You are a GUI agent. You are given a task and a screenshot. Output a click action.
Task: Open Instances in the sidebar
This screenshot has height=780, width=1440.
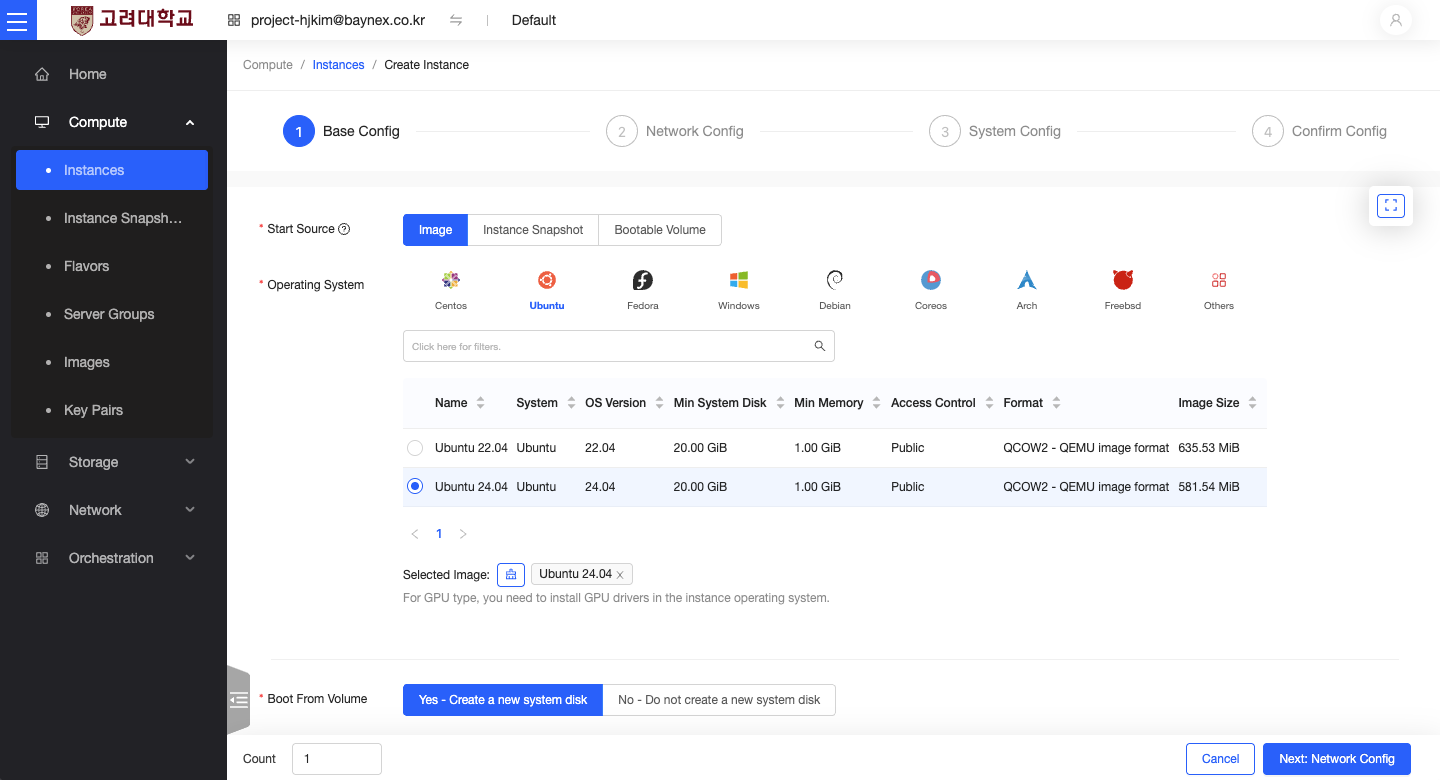click(112, 170)
